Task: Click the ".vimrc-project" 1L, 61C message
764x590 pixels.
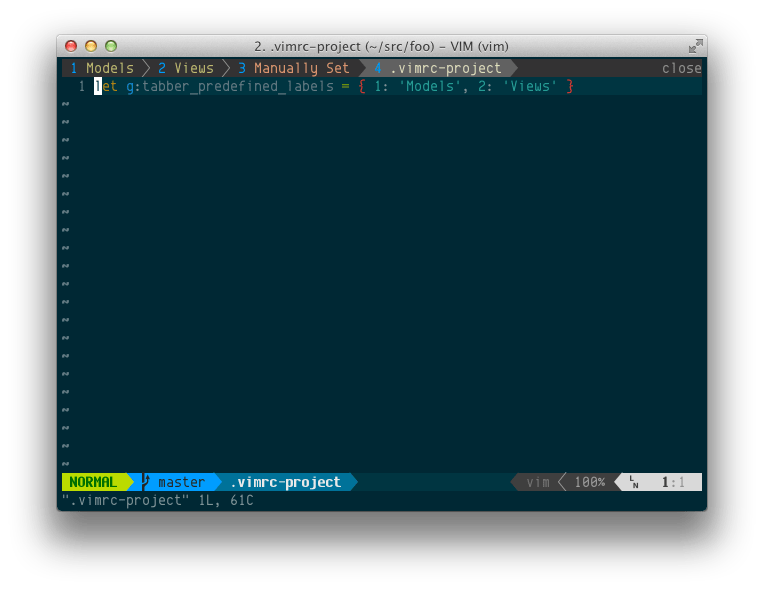Action: coord(158,500)
